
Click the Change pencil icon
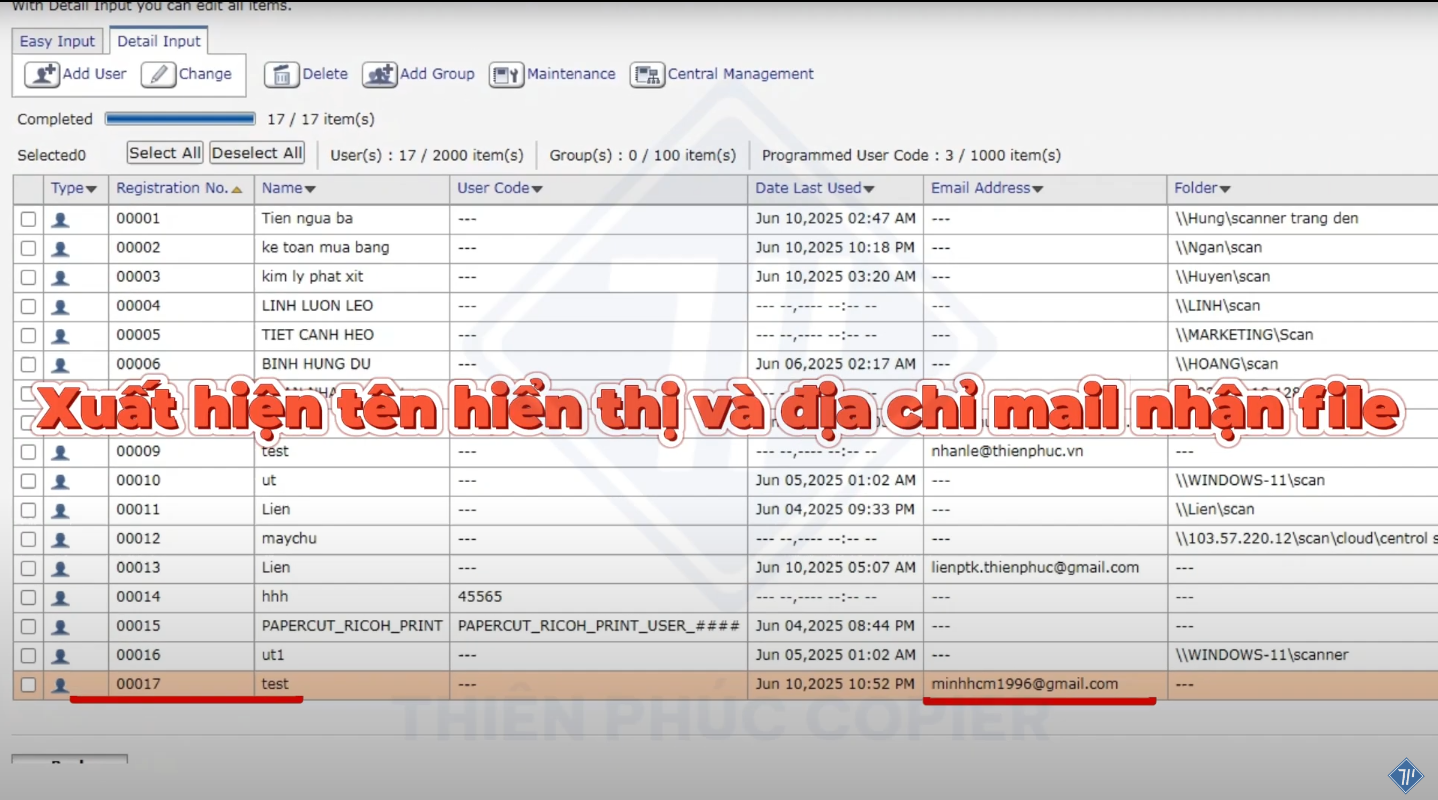pos(158,75)
